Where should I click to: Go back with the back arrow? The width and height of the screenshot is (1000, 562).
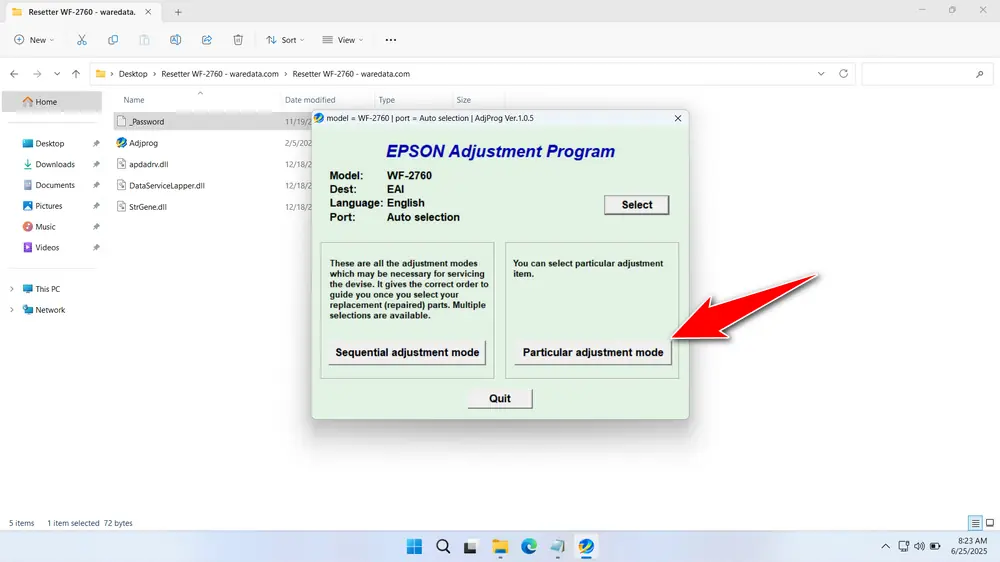pyautogui.click(x=14, y=74)
